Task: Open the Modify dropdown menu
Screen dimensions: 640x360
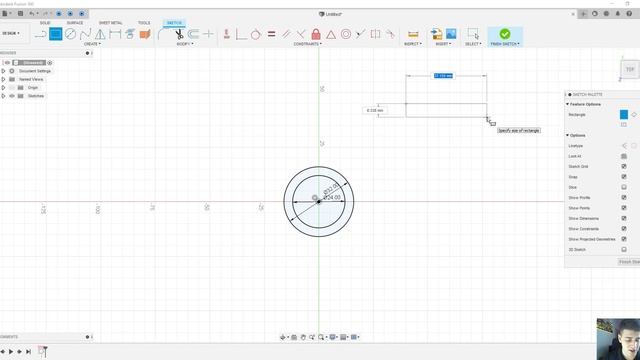Action: (x=185, y=44)
